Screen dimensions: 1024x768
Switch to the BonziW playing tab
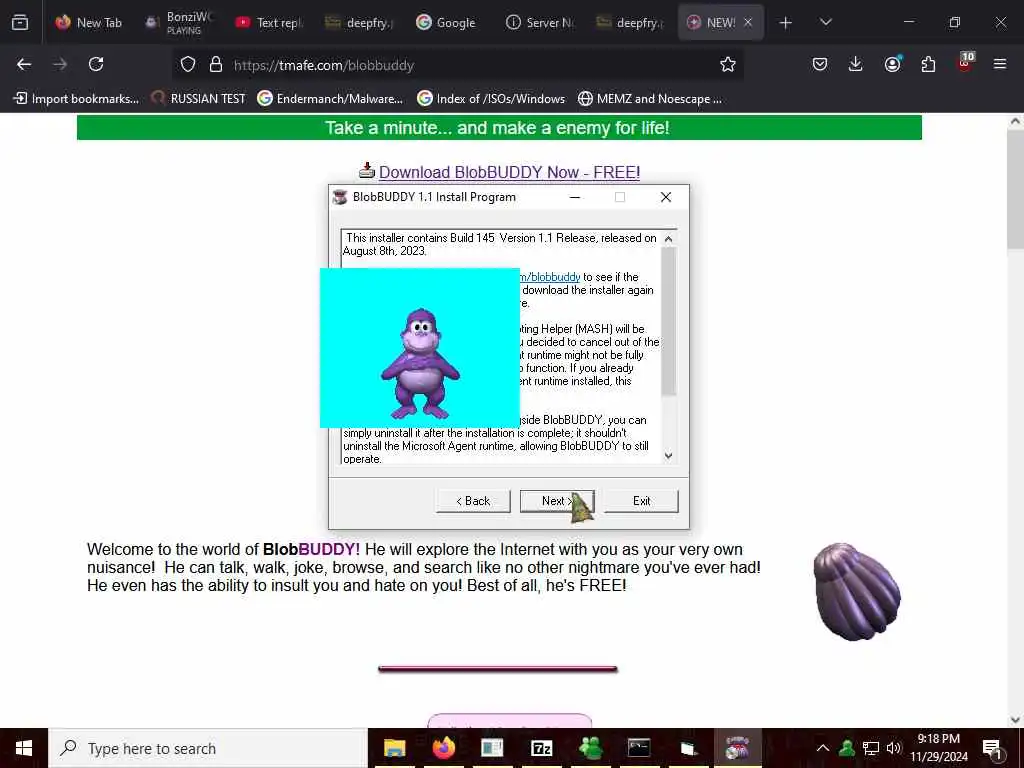click(180, 23)
